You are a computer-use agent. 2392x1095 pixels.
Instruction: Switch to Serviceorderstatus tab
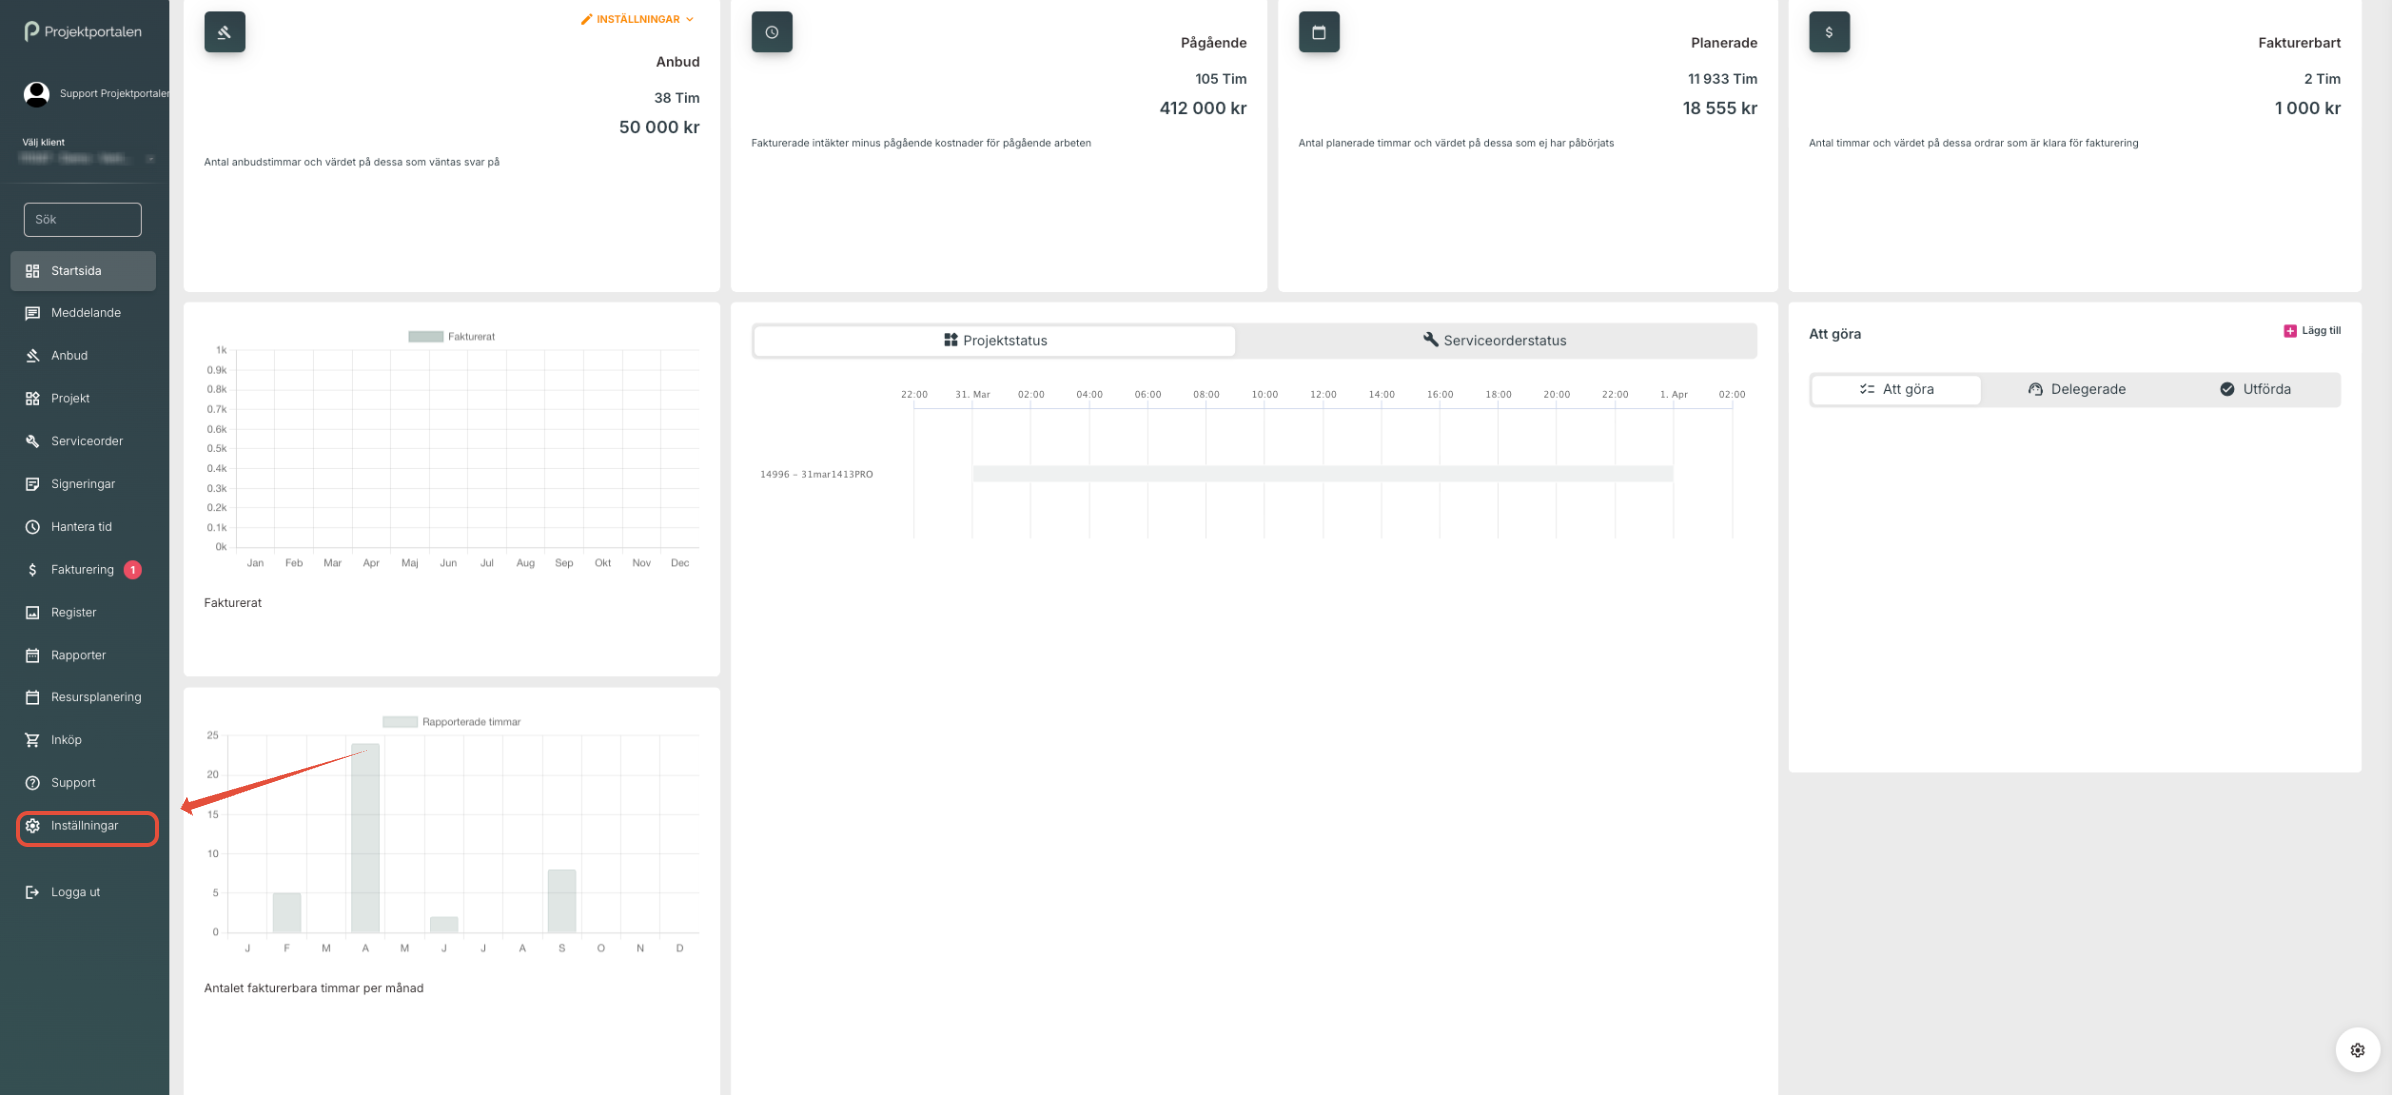coord(1494,340)
